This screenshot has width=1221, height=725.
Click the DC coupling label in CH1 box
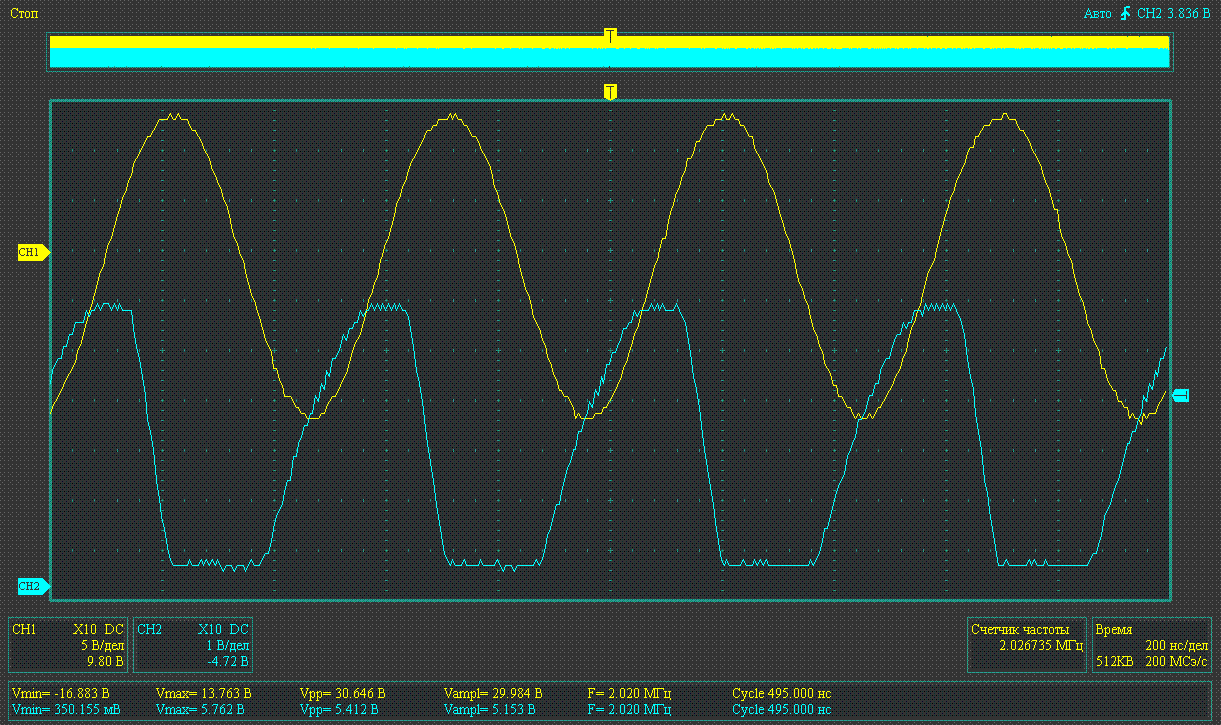(x=115, y=630)
